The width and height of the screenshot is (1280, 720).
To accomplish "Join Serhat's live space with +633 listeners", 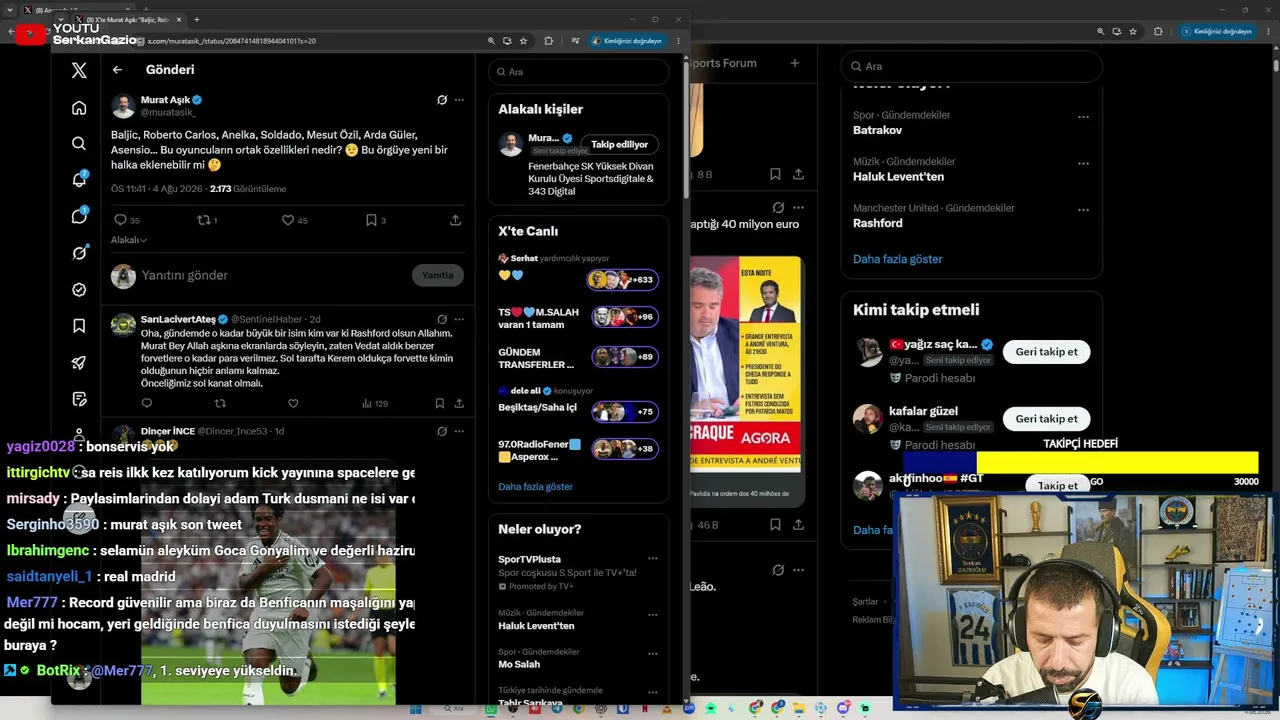I will click(x=622, y=280).
